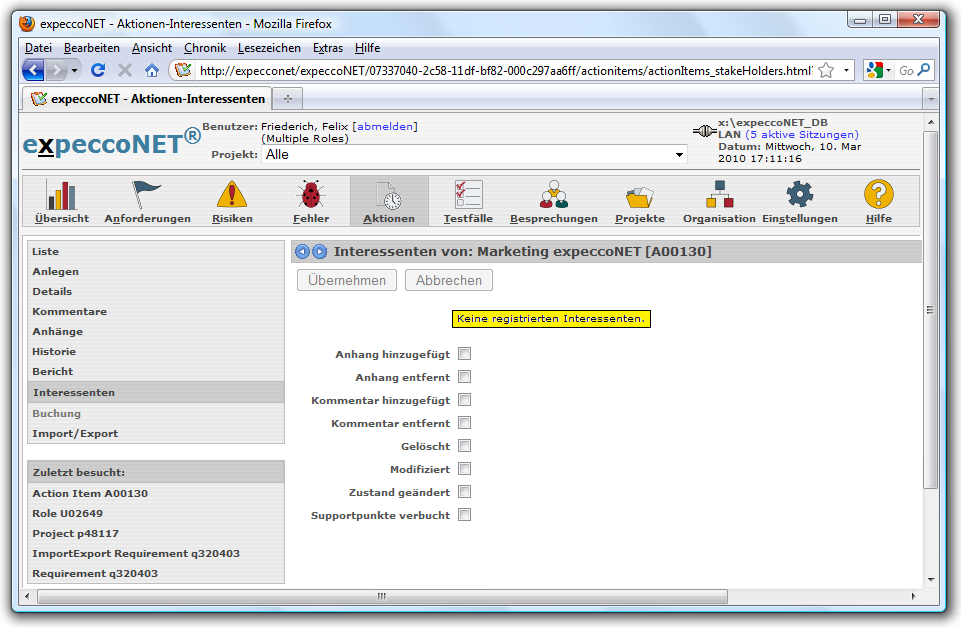Open Organisation via the hierarchy chart icon
The height and width of the screenshot is (627, 961).
pos(719,195)
